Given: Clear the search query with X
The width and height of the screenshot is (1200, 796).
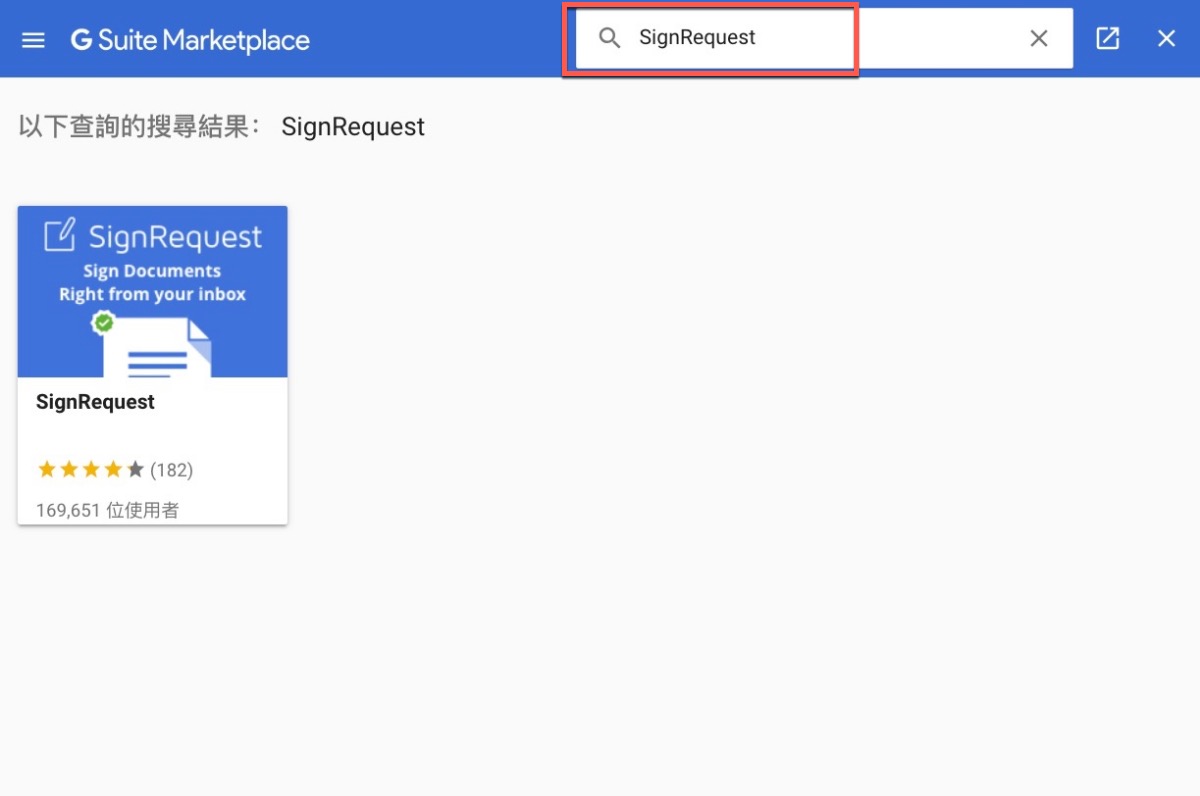Looking at the screenshot, I should pyautogui.click(x=1039, y=38).
